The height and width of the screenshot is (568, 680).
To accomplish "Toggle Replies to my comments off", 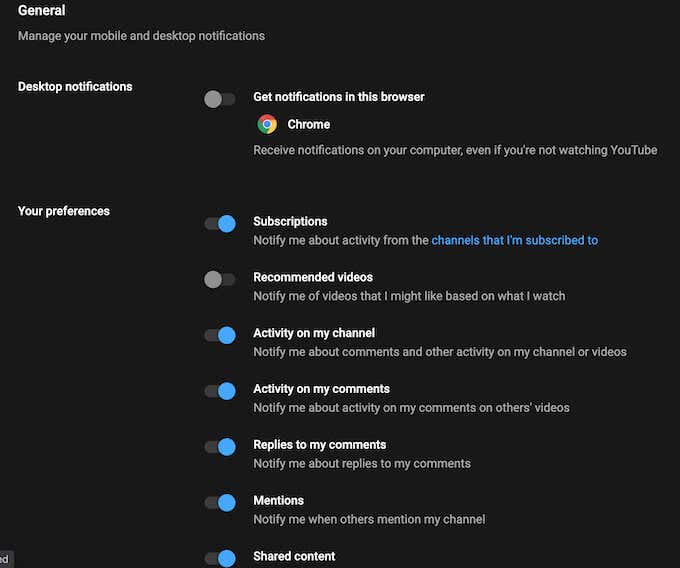I will (219, 447).
